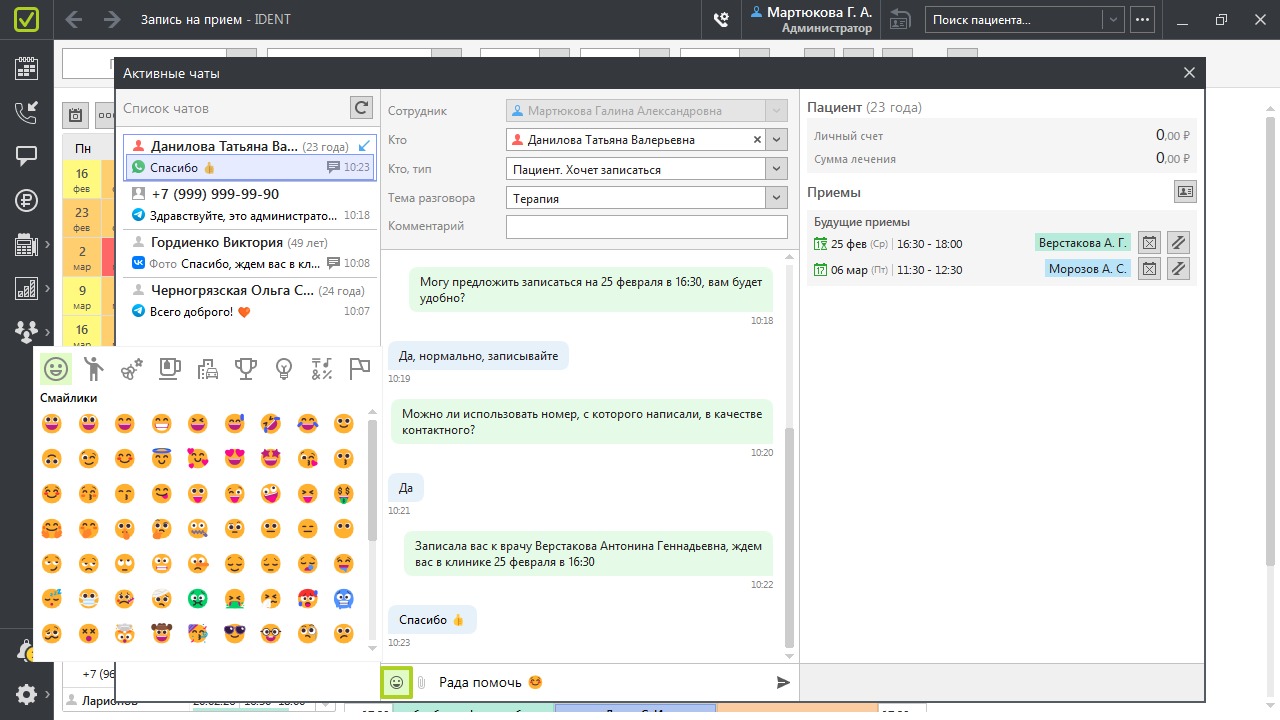Open chats from the left sidebar
This screenshot has height=720, width=1280.
click(x=26, y=156)
